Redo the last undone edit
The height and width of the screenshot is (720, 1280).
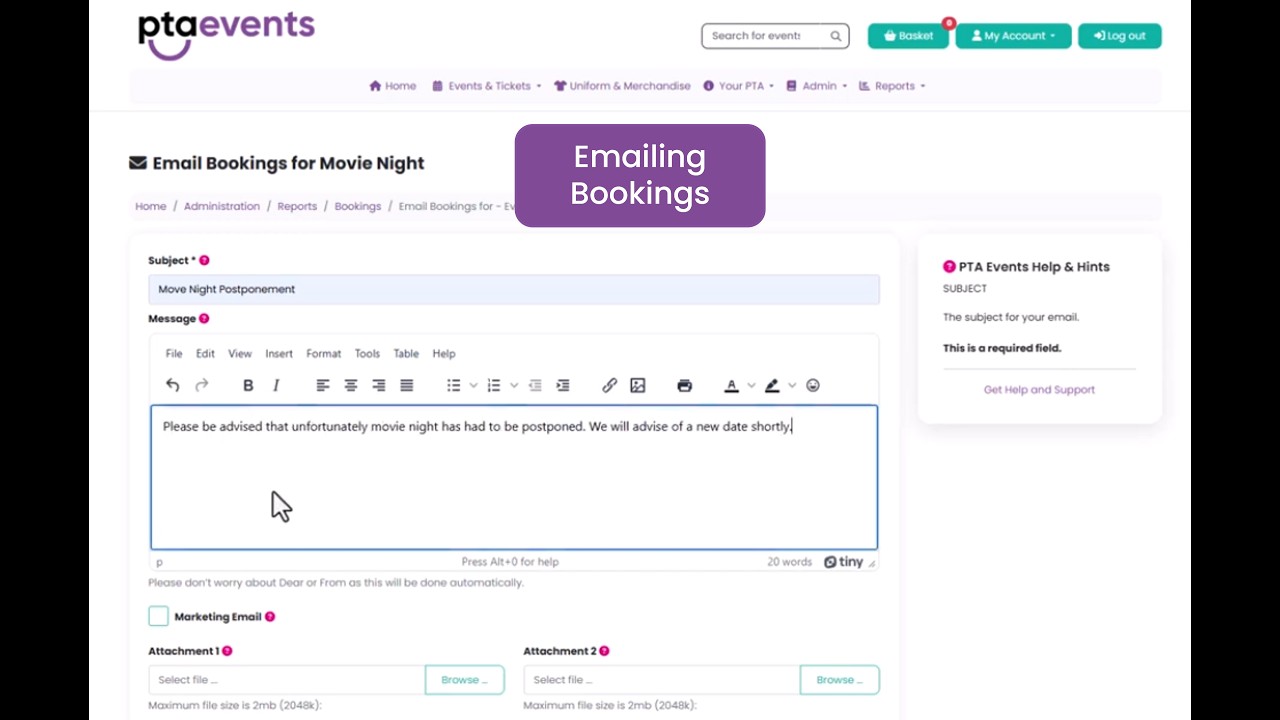click(x=201, y=385)
